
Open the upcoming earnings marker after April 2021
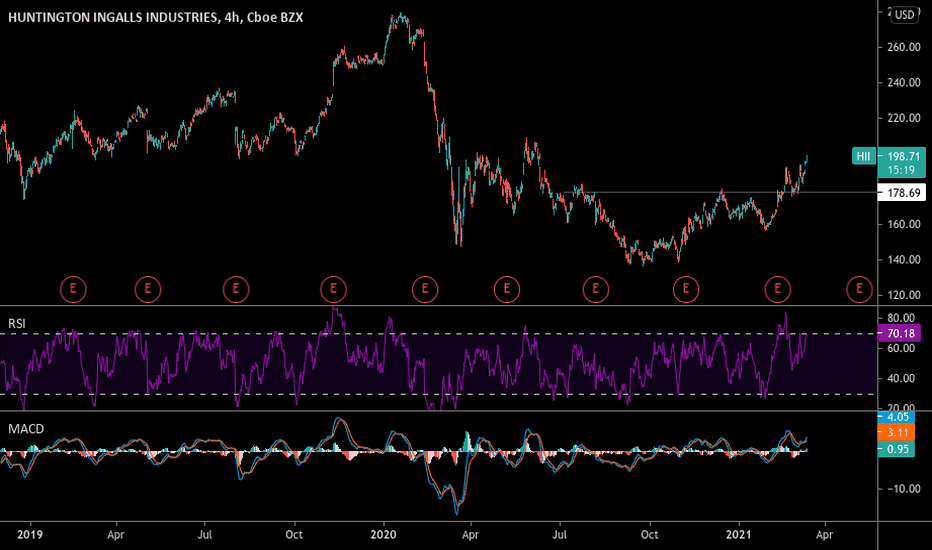coord(859,290)
